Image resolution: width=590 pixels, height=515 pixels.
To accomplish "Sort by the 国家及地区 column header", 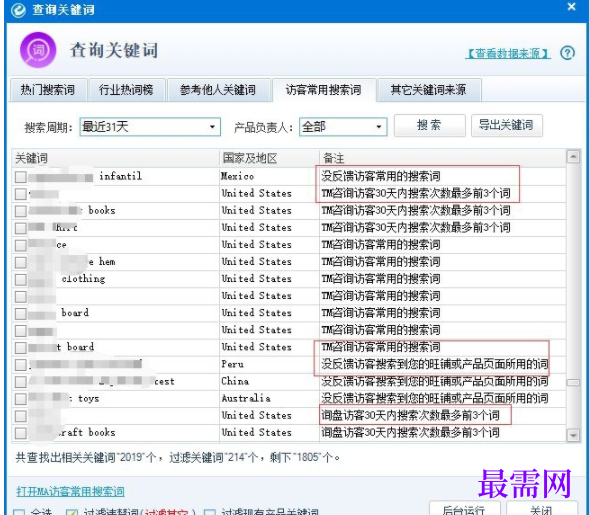I will pyautogui.click(x=269, y=158).
